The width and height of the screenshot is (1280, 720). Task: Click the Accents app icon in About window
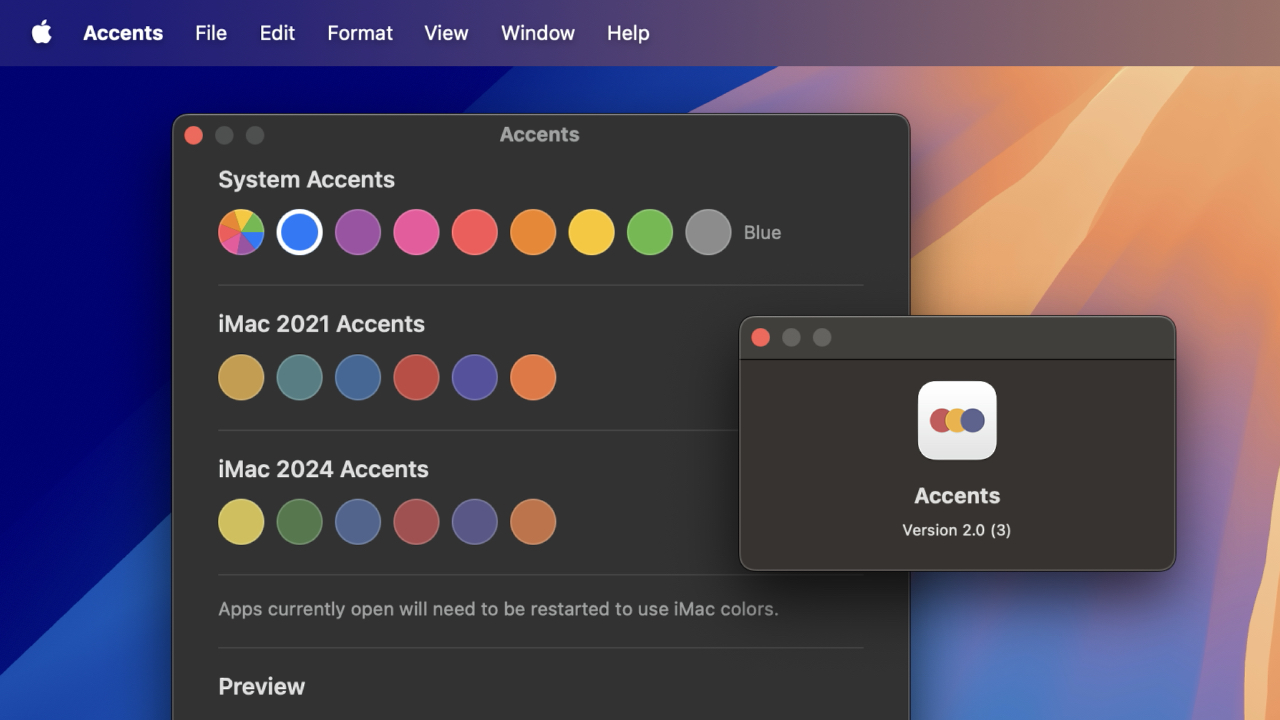(957, 420)
